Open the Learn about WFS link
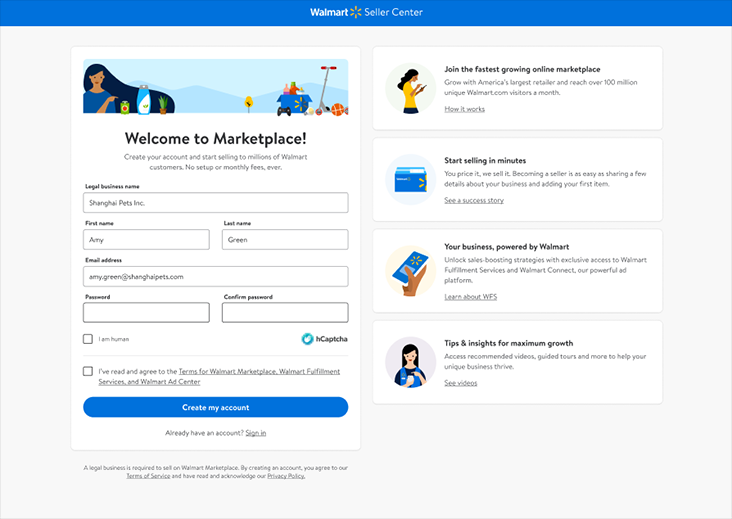The height and width of the screenshot is (519, 732). (470, 297)
